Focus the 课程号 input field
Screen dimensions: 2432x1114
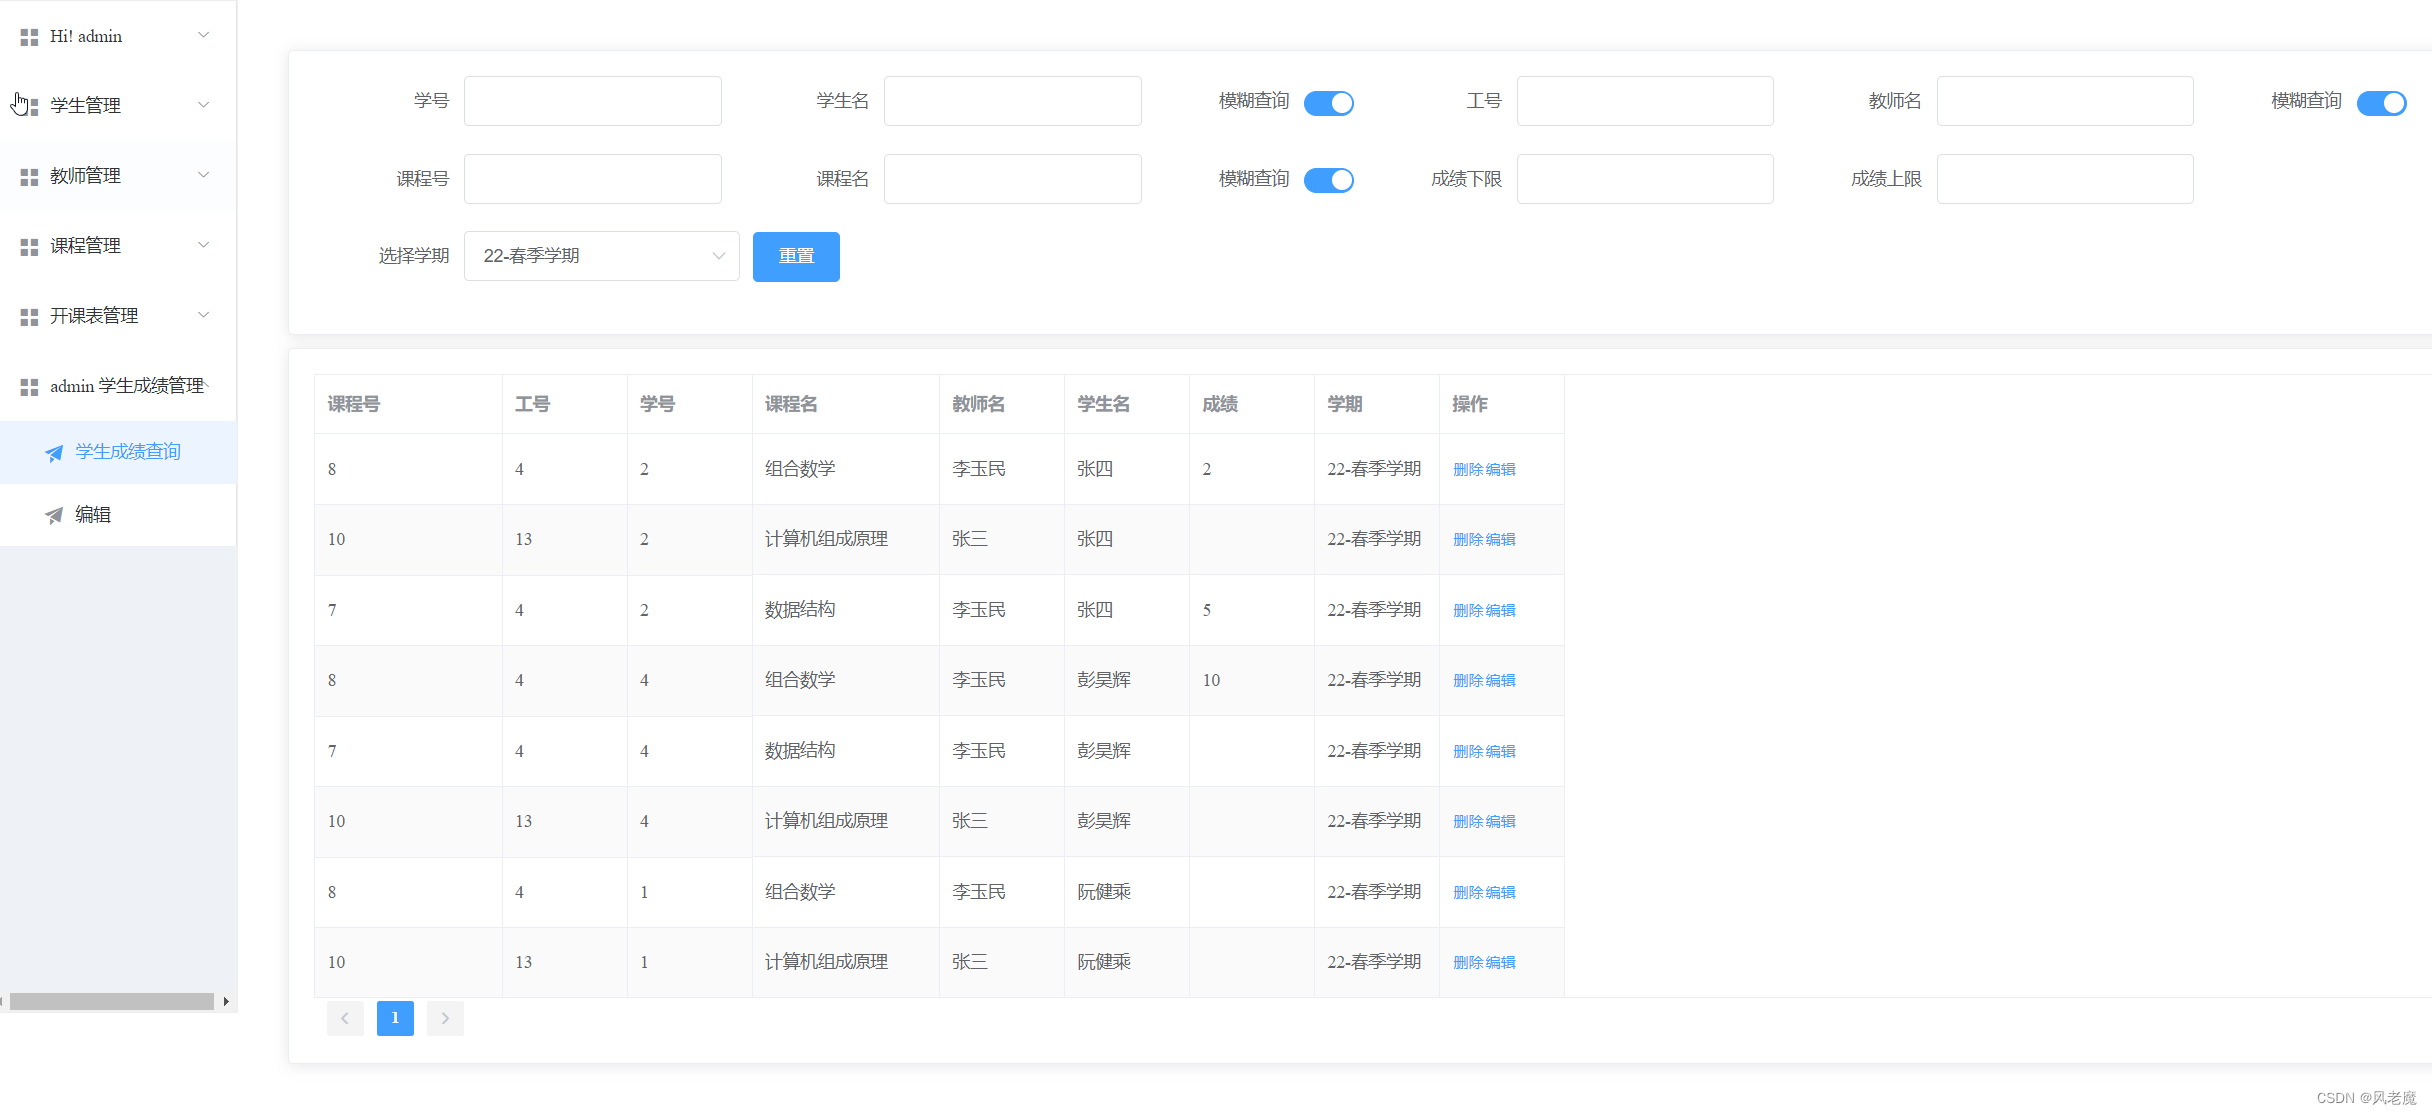[x=593, y=179]
